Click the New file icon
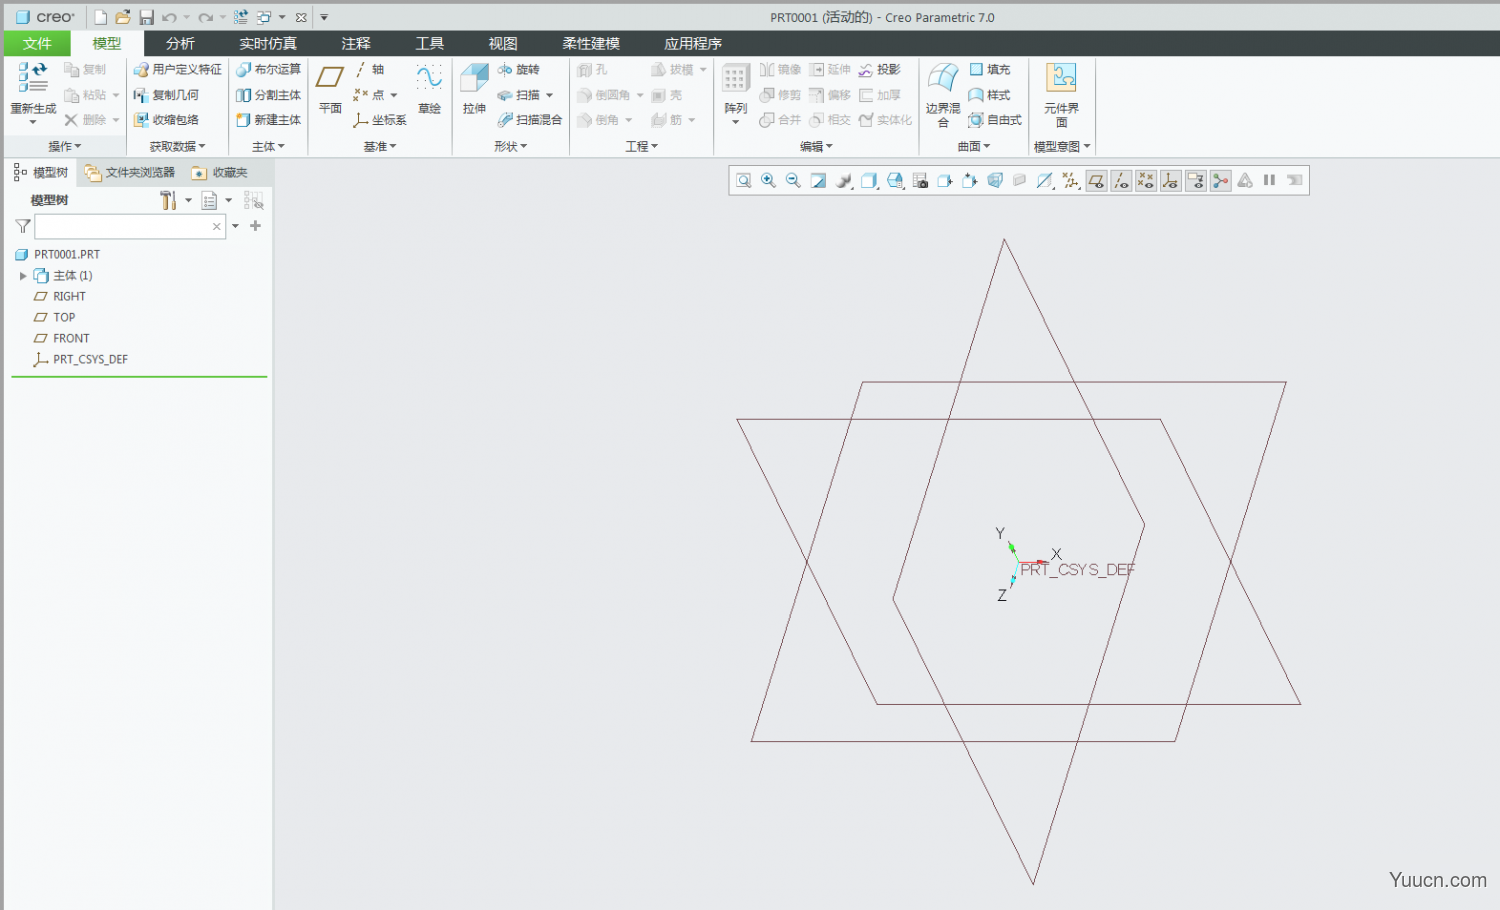1500x910 pixels. click(101, 17)
